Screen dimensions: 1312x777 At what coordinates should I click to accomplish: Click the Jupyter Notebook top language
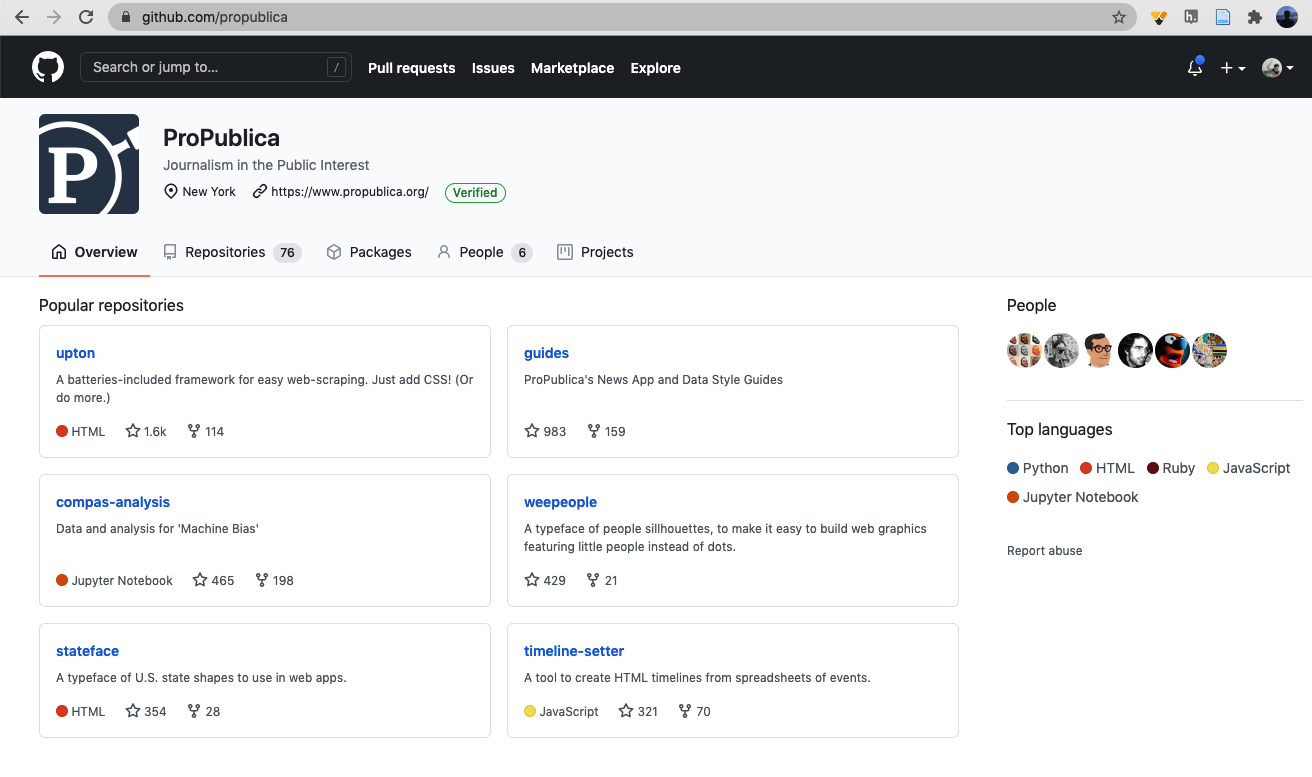click(x=1073, y=497)
